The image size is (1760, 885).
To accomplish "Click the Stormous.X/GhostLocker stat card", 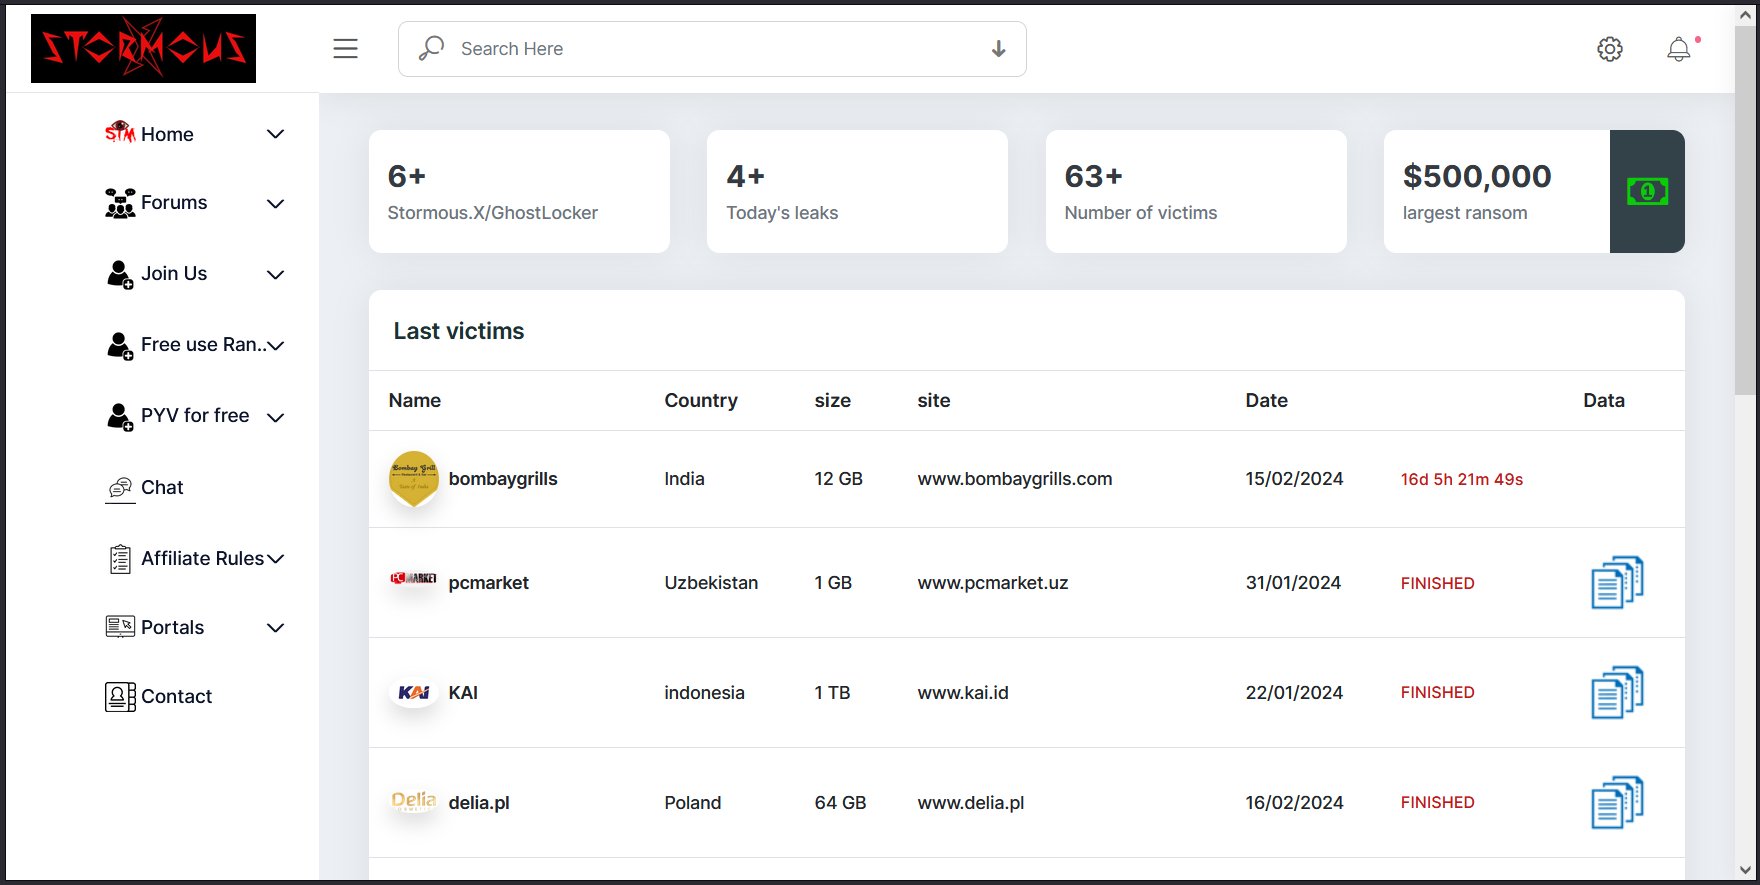I will (x=519, y=191).
